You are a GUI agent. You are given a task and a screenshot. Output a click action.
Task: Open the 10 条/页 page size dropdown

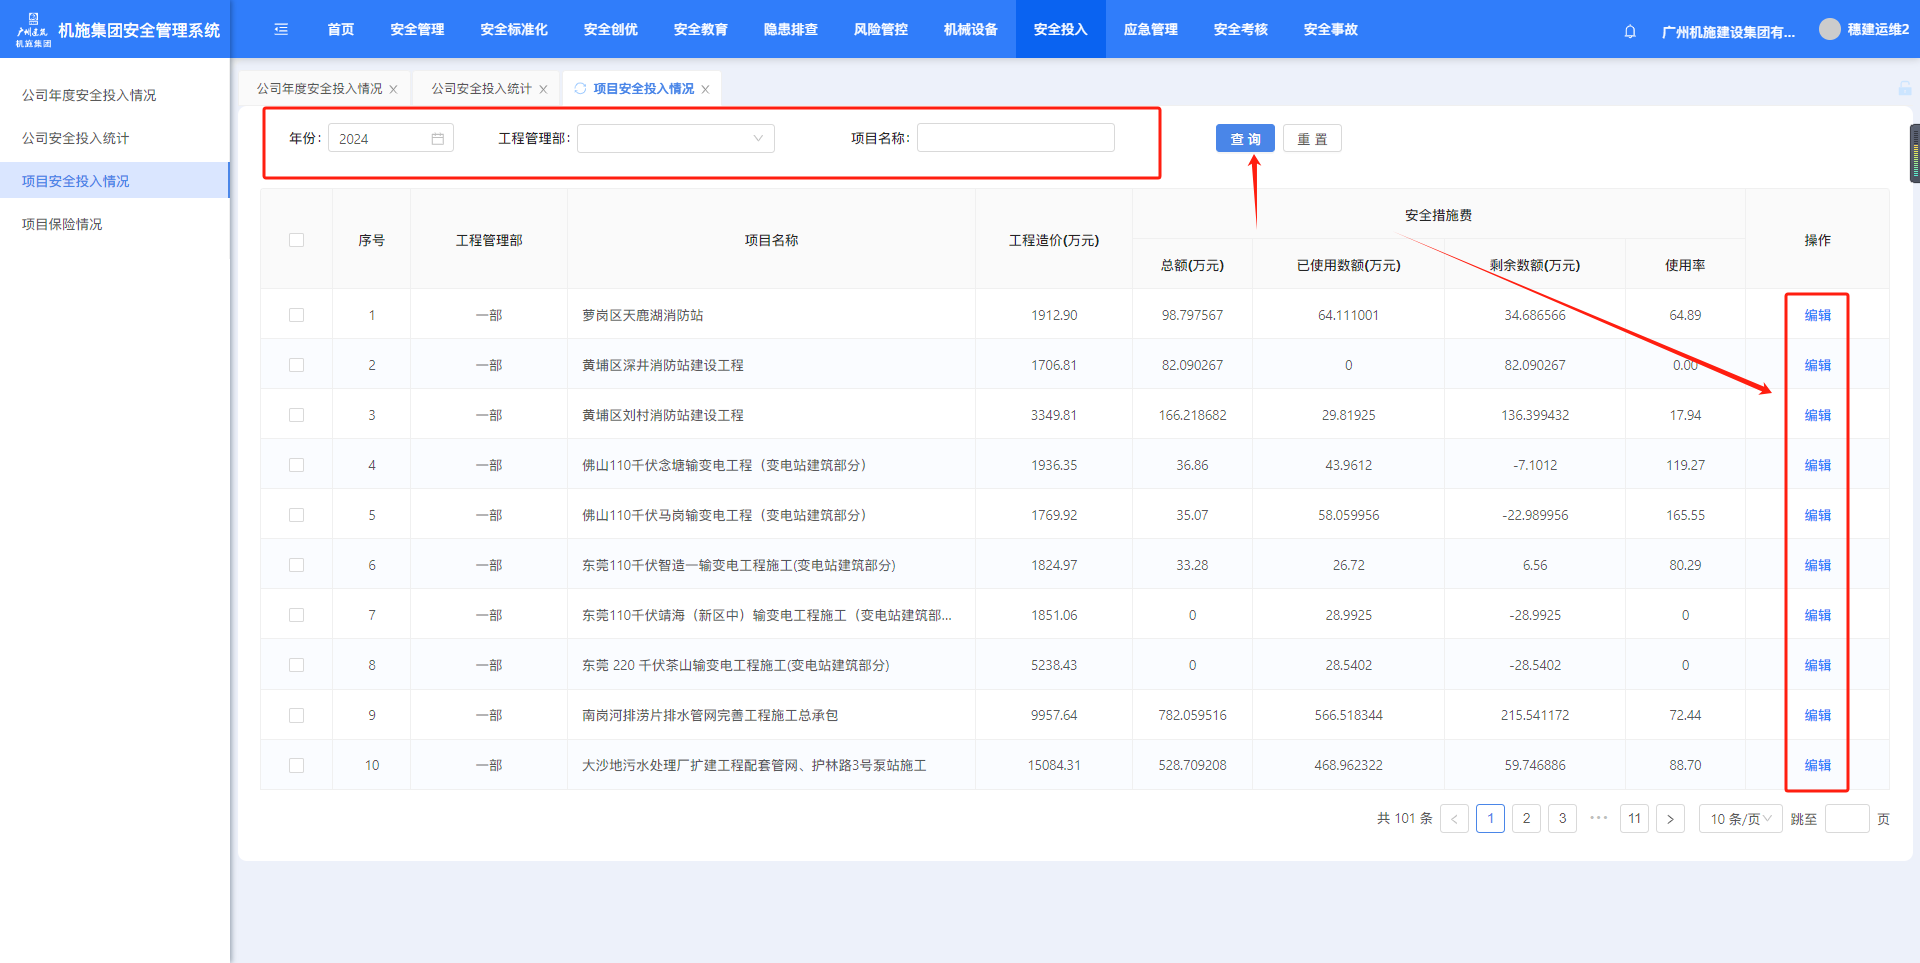1740,819
